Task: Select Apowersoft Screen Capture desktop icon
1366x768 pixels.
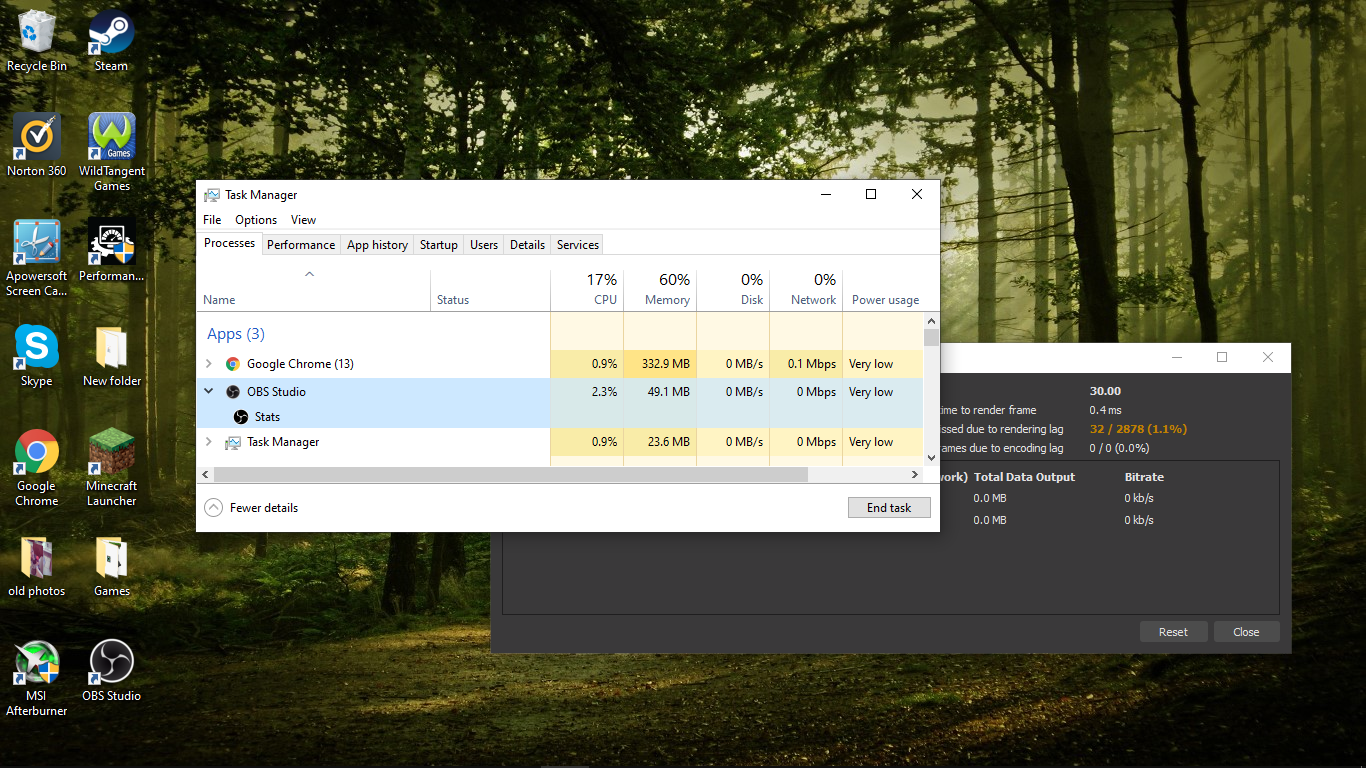Action: pos(37,258)
